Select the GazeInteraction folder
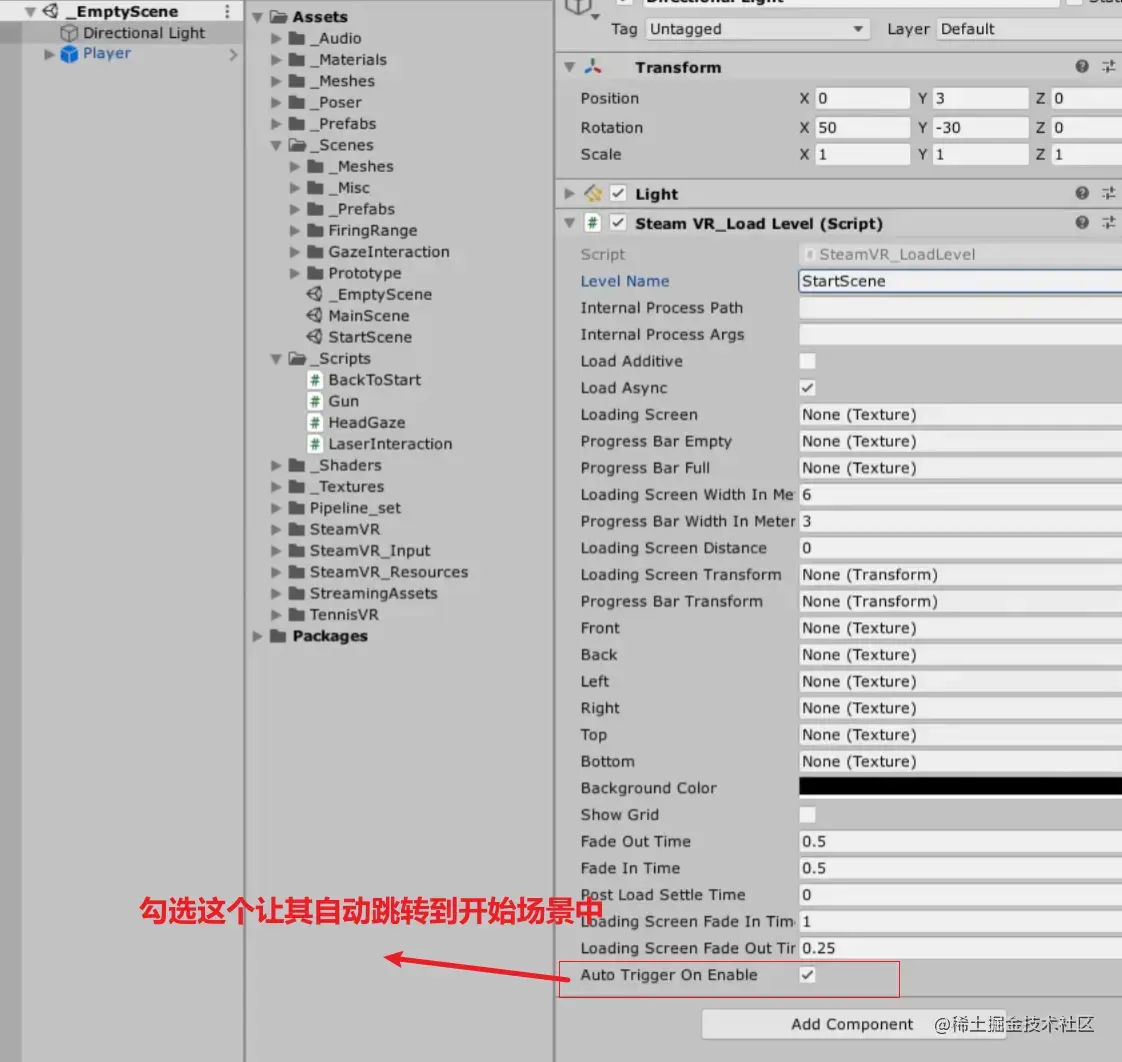The image size is (1122, 1062). coord(389,252)
